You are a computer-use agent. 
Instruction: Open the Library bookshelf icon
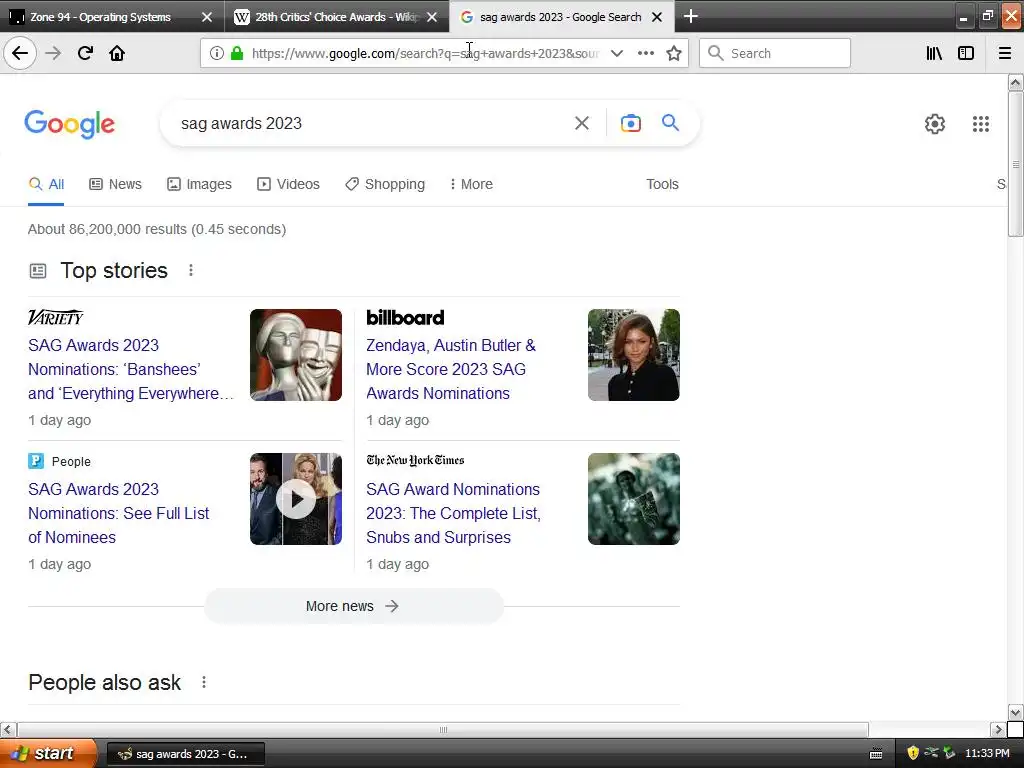pos(934,53)
